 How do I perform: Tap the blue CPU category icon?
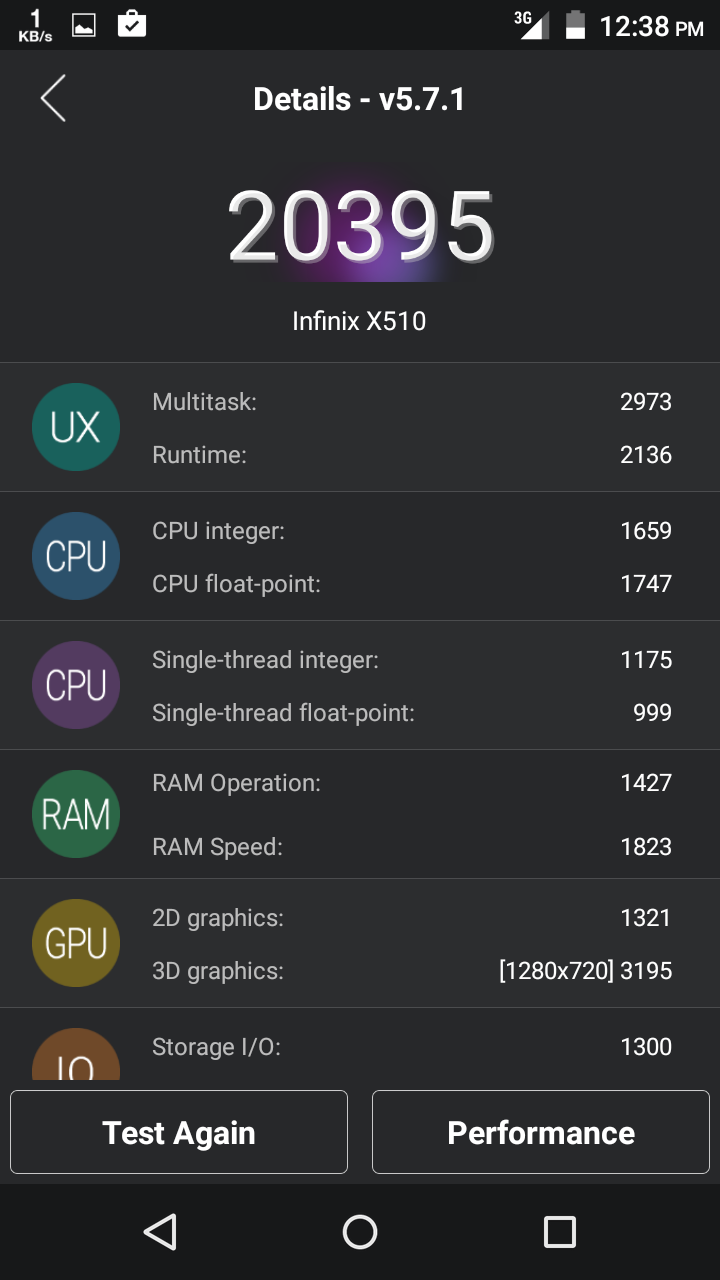[76, 556]
